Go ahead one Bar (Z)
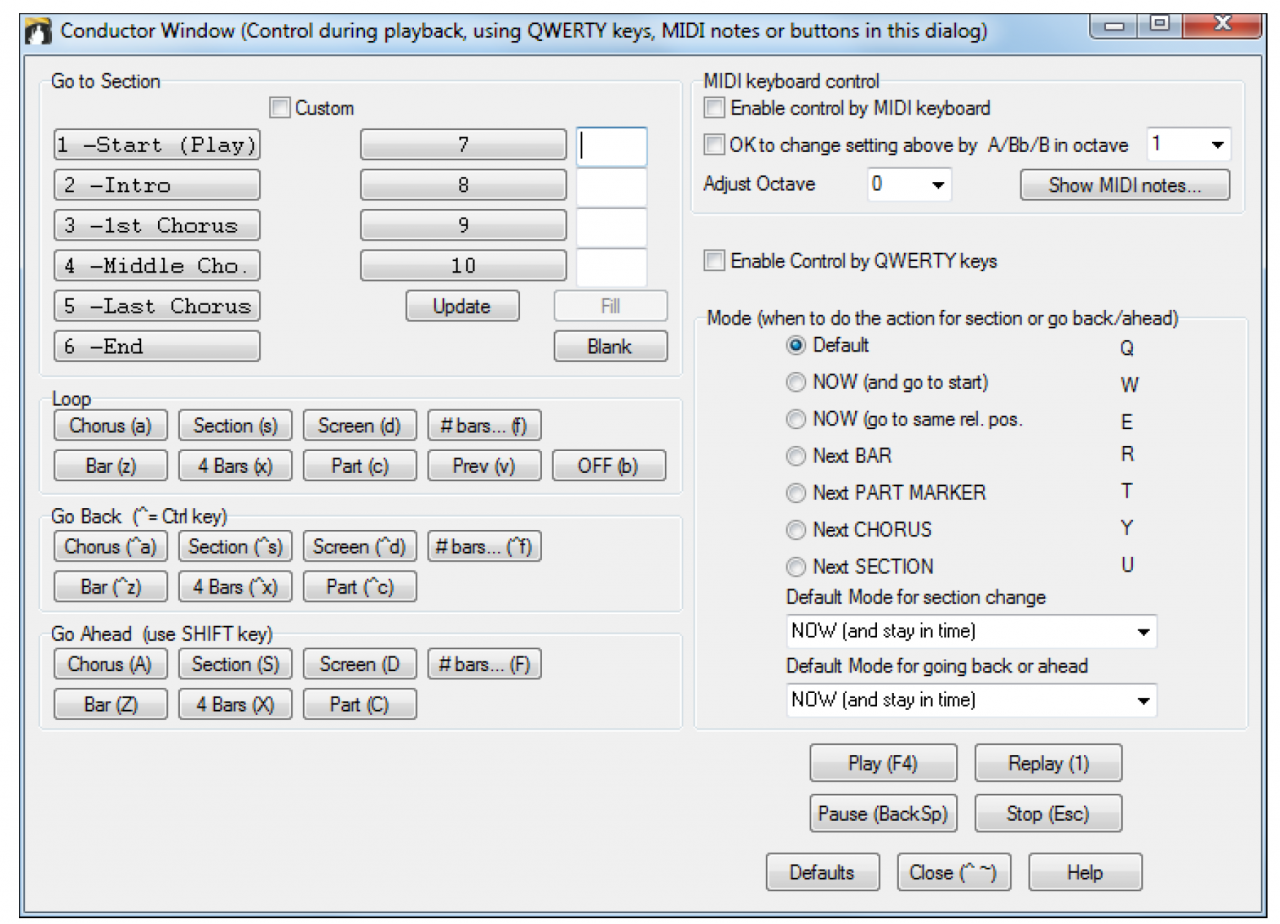The height and width of the screenshot is (924, 1280). coord(110,704)
